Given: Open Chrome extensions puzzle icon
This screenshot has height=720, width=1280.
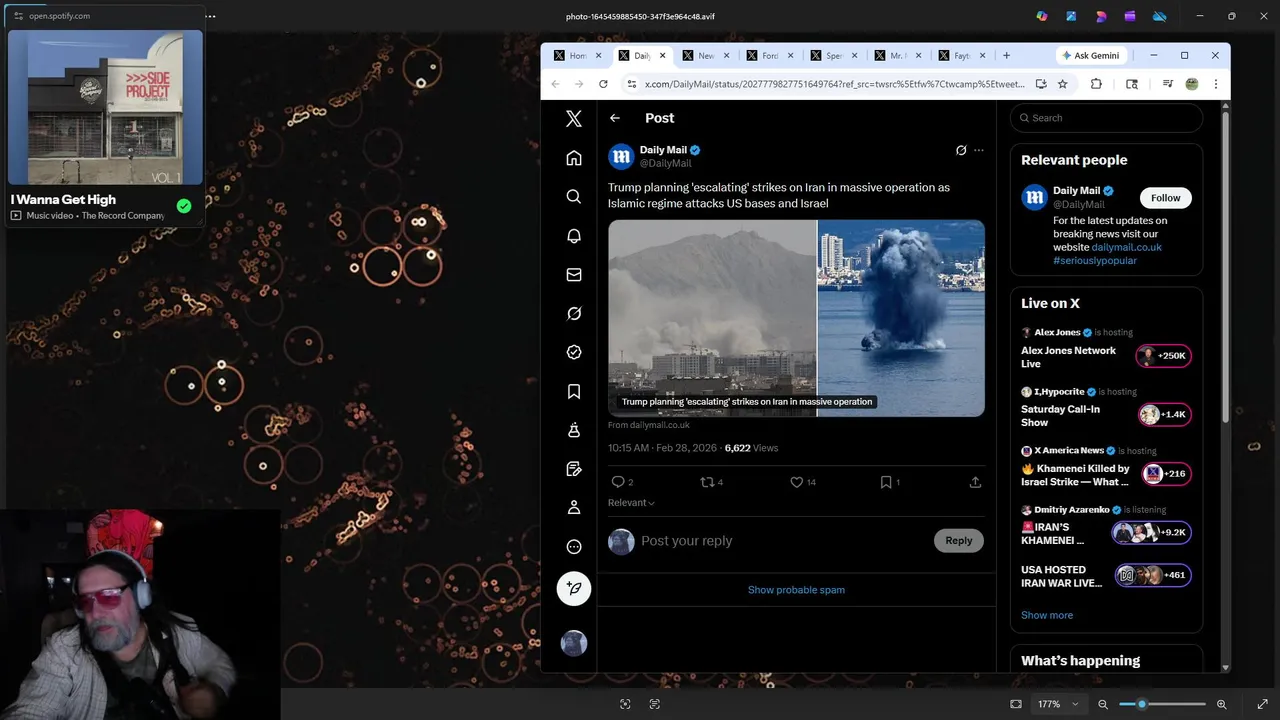Looking at the screenshot, I should tap(1096, 84).
